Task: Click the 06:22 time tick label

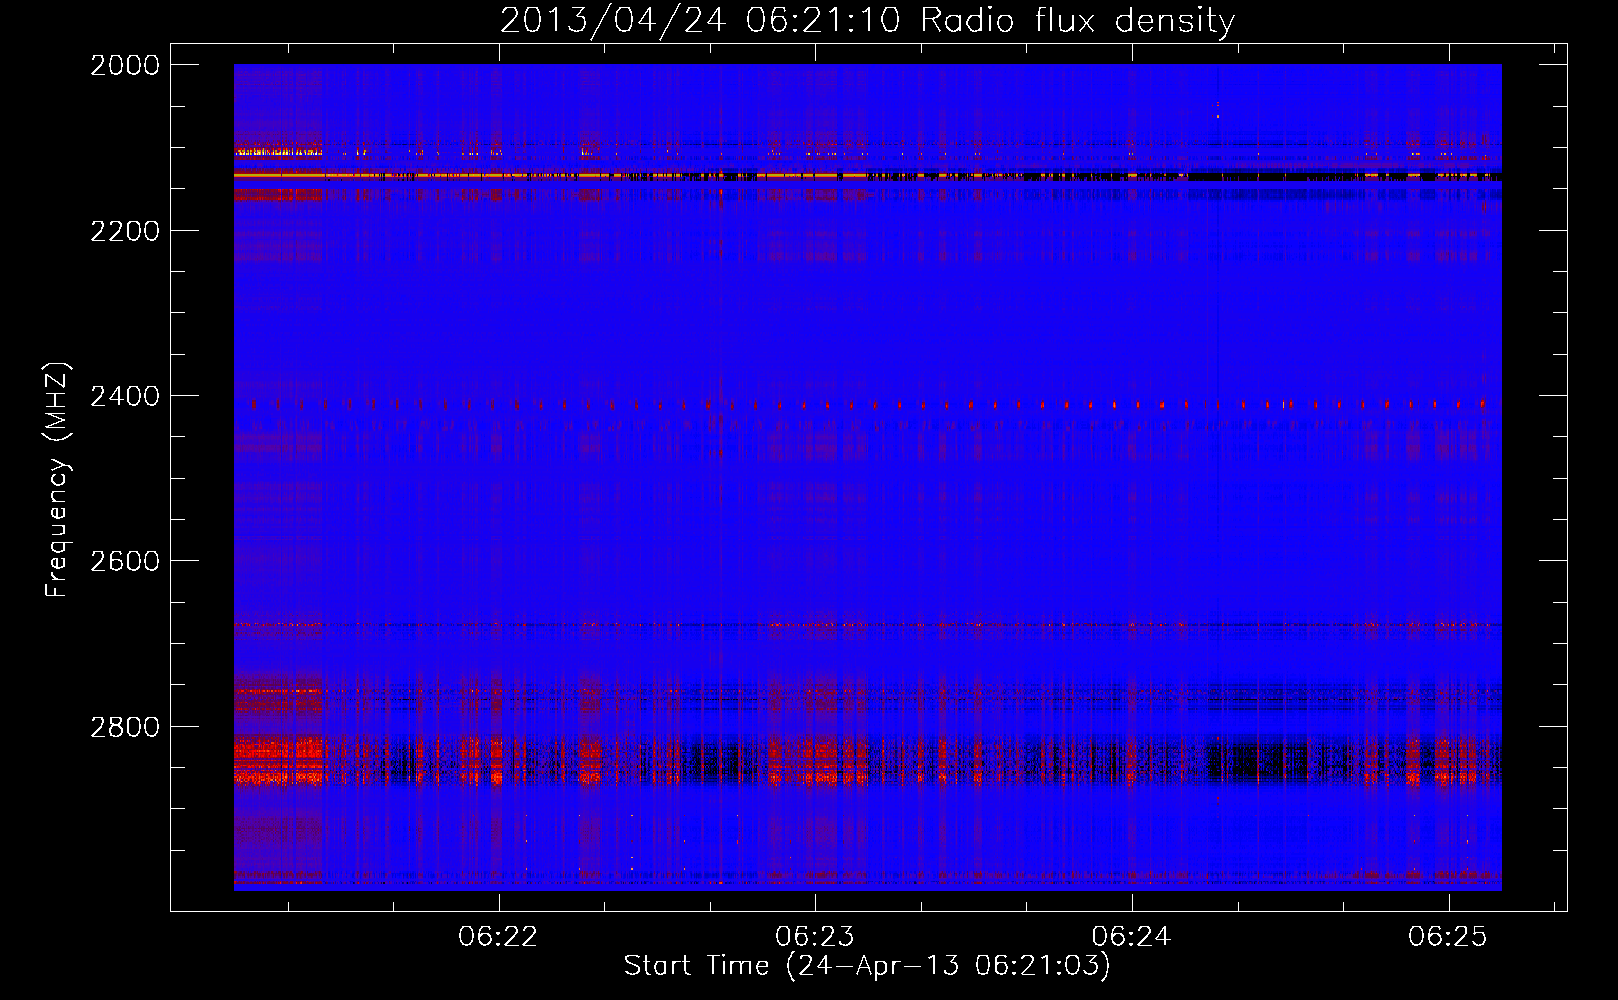Action: (x=498, y=937)
